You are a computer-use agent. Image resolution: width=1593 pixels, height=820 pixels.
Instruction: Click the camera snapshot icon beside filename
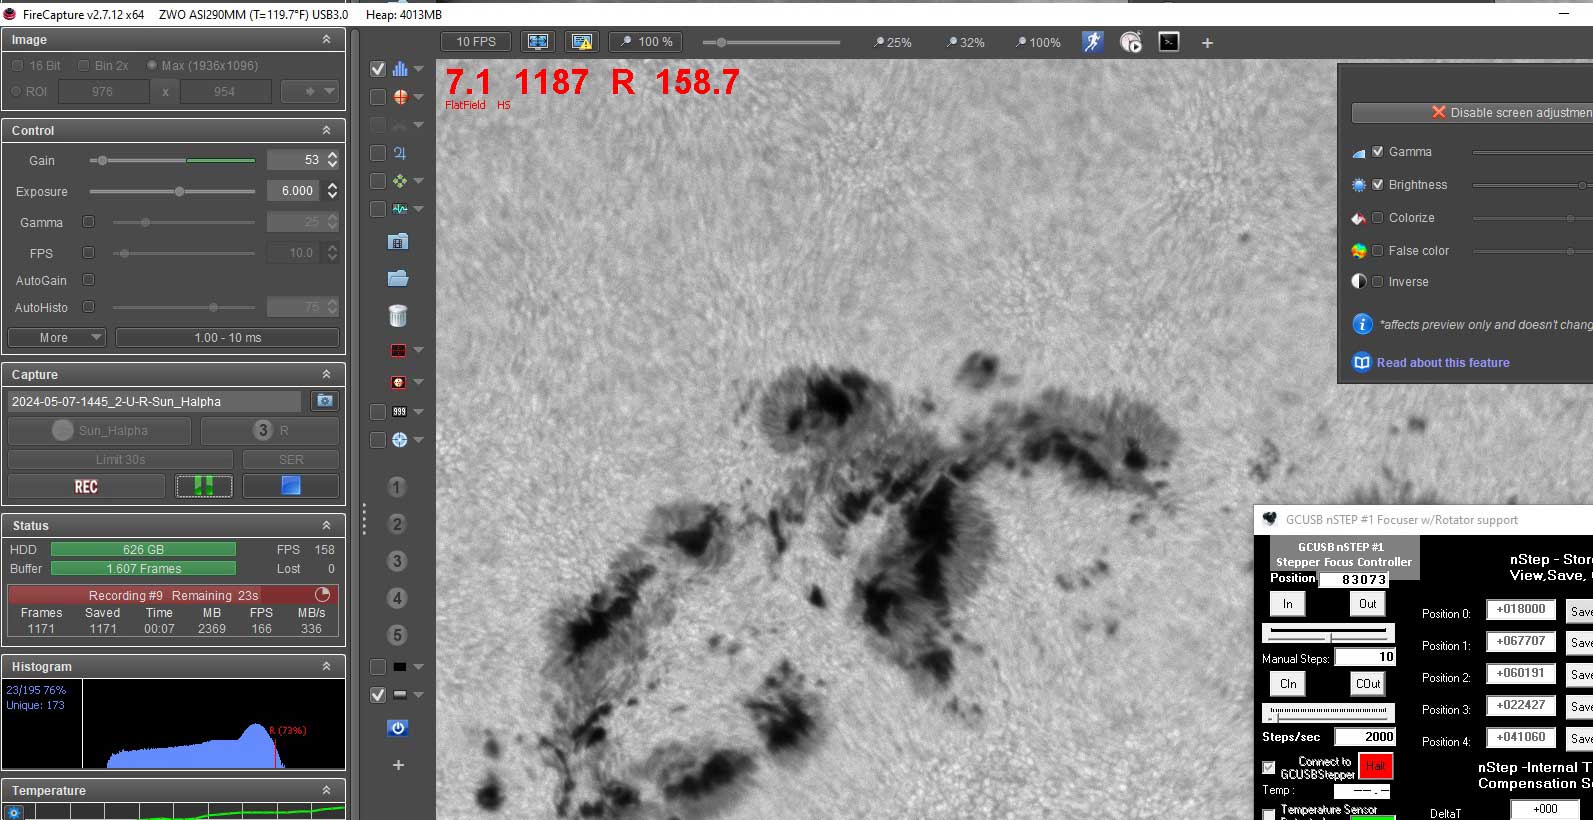coord(324,401)
